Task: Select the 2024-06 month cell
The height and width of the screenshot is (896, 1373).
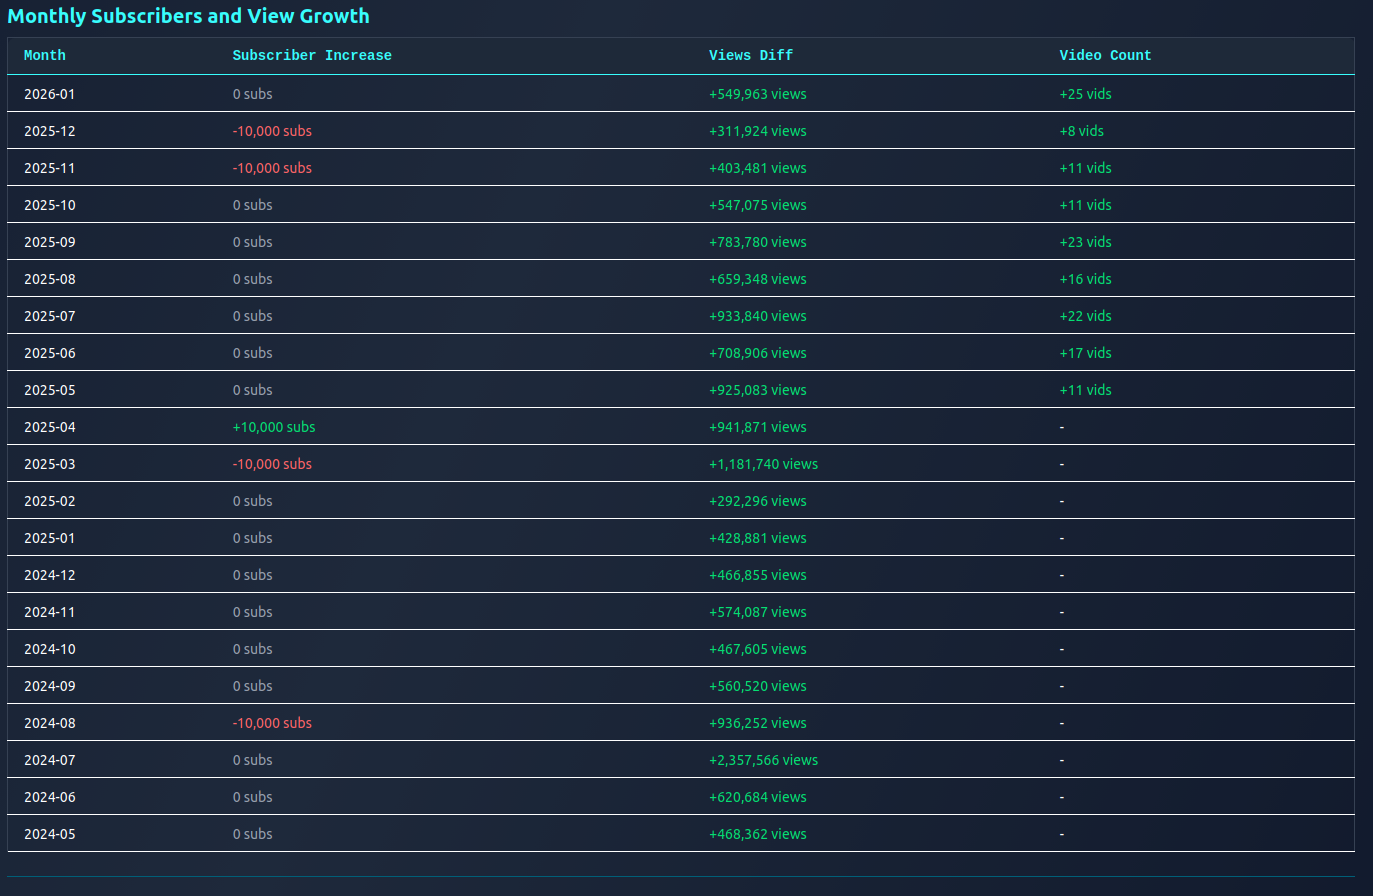Action: pyautogui.click(x=50, y=797)
